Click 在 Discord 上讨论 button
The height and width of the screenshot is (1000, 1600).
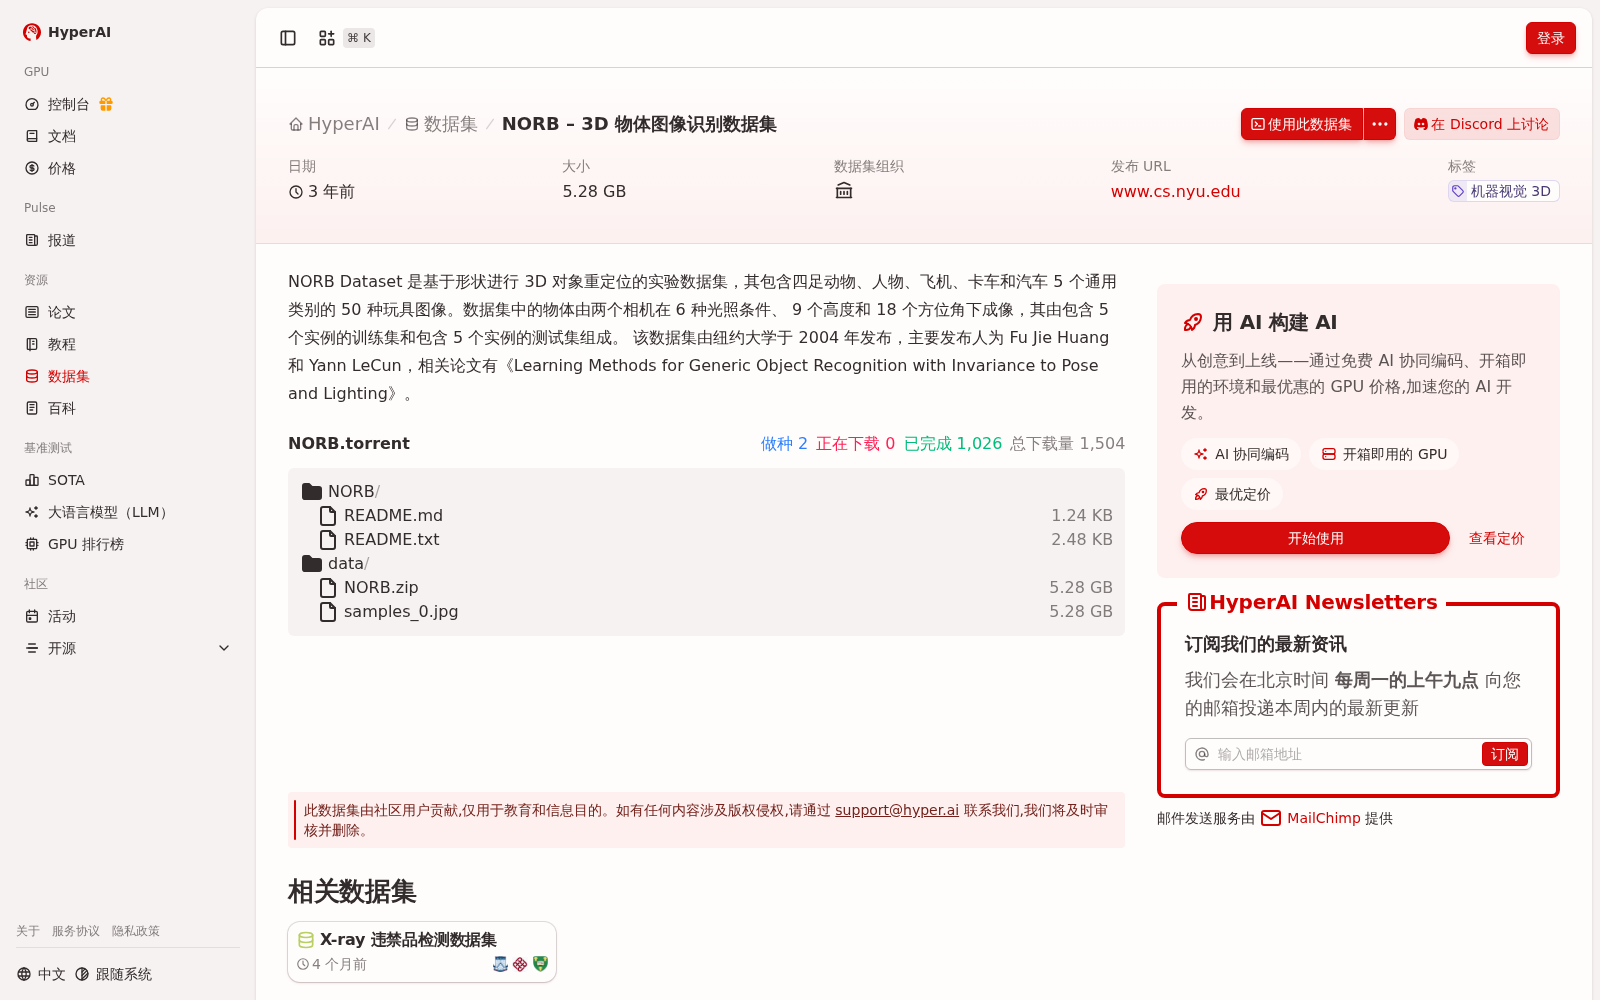[x=1481, y=124]
